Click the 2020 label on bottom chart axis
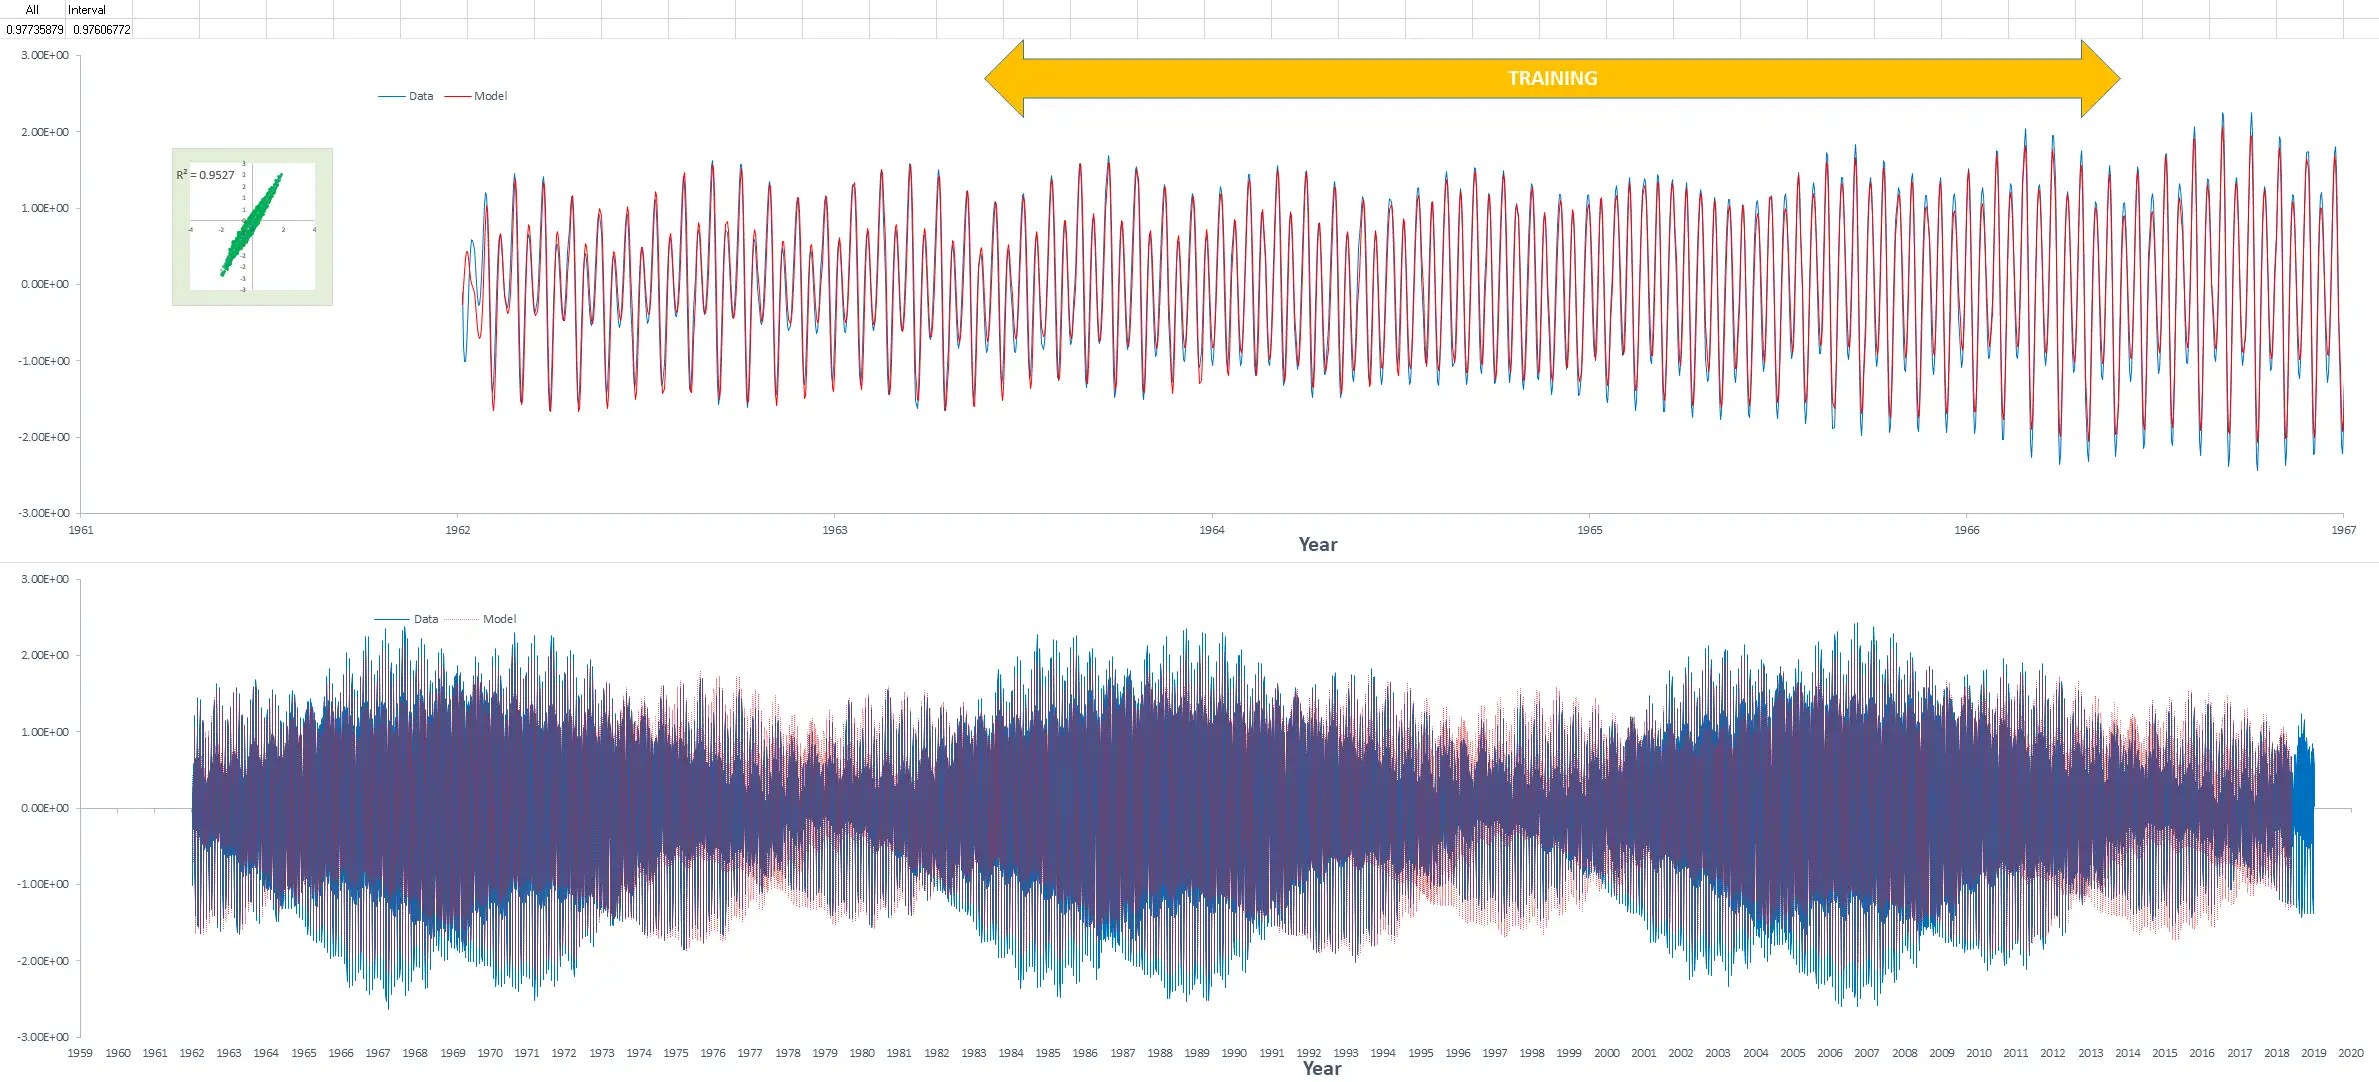Image resolution: width=2379 pixels, height=1082 pixels. pos(2350,1053)
